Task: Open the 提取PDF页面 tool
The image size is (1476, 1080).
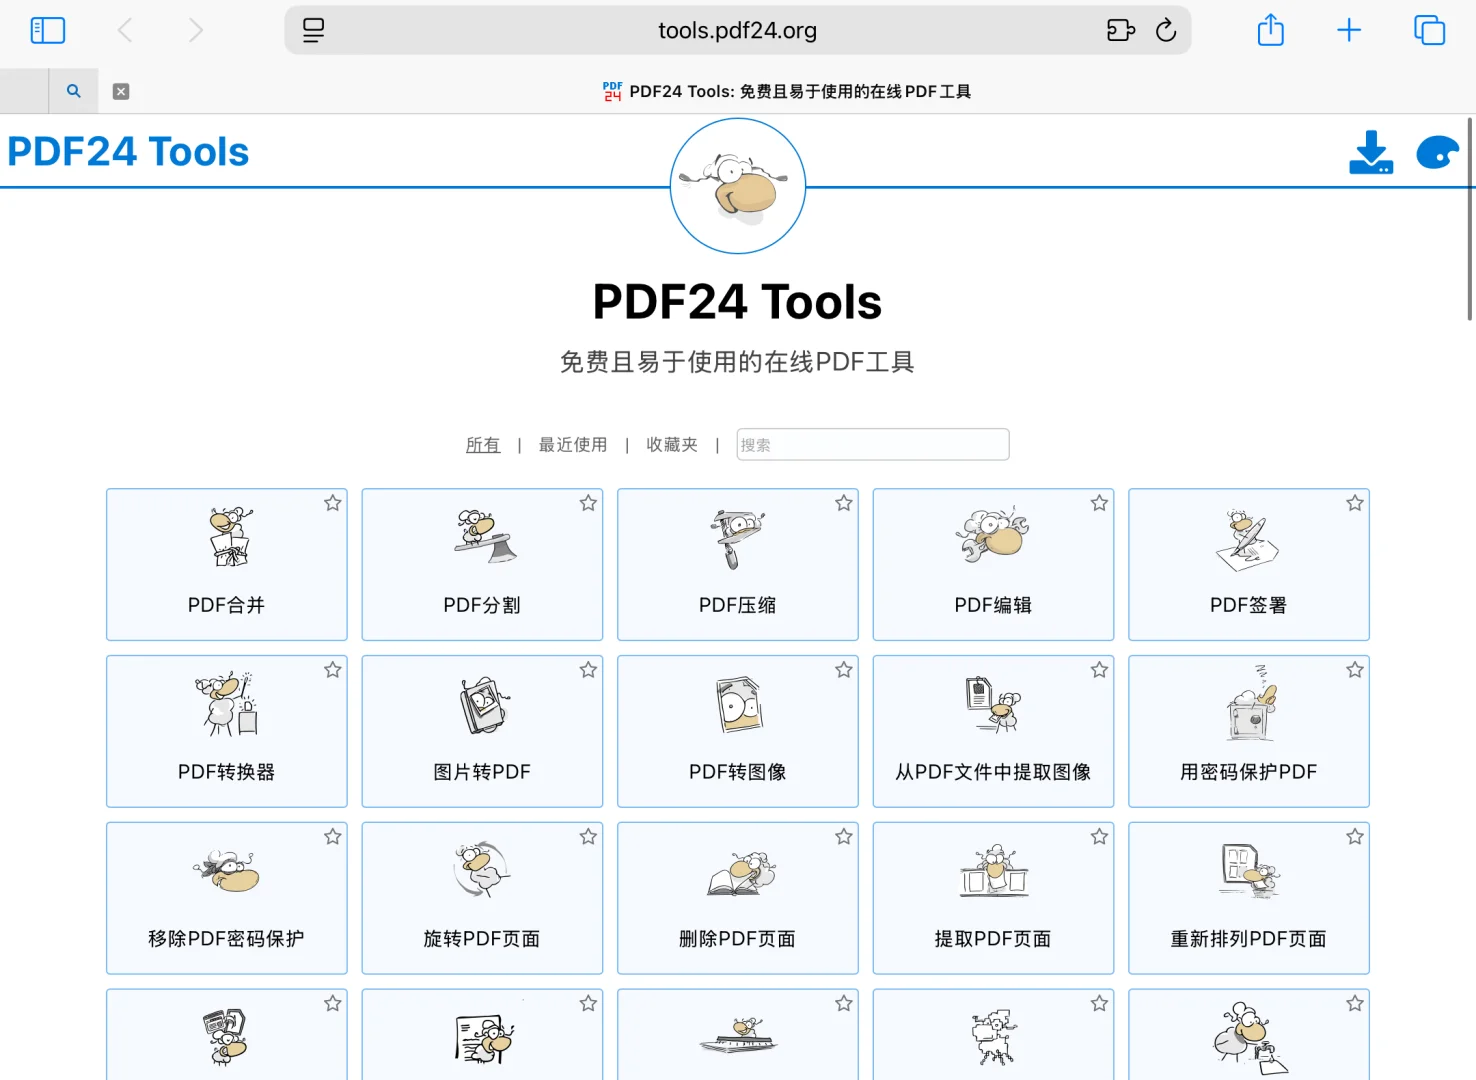Action: coord(993,898)
